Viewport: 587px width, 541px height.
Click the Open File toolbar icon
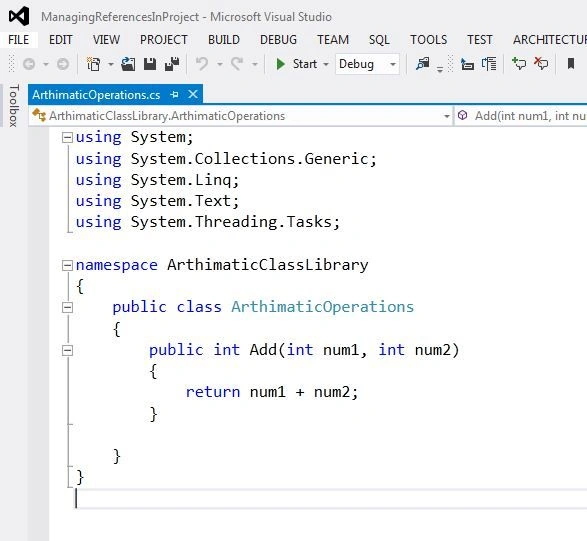point(128,64)
